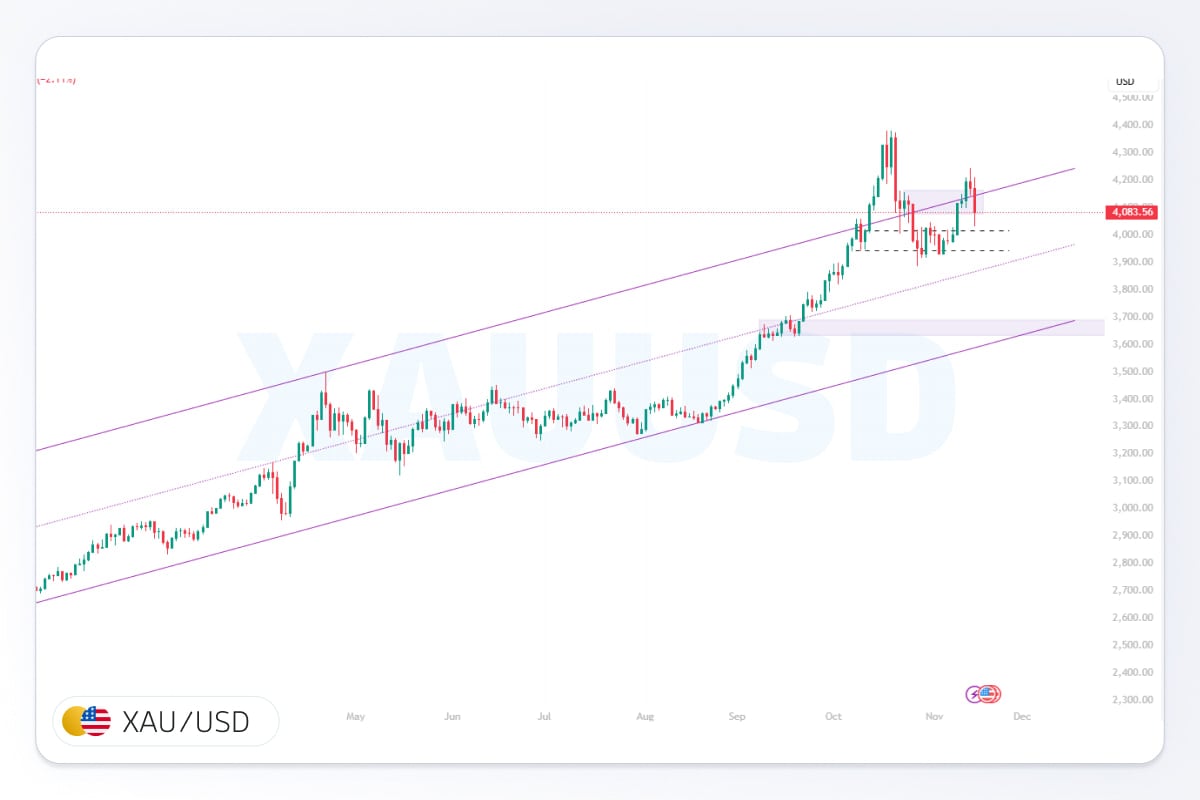Select the Oct label on the time axis

833,716
